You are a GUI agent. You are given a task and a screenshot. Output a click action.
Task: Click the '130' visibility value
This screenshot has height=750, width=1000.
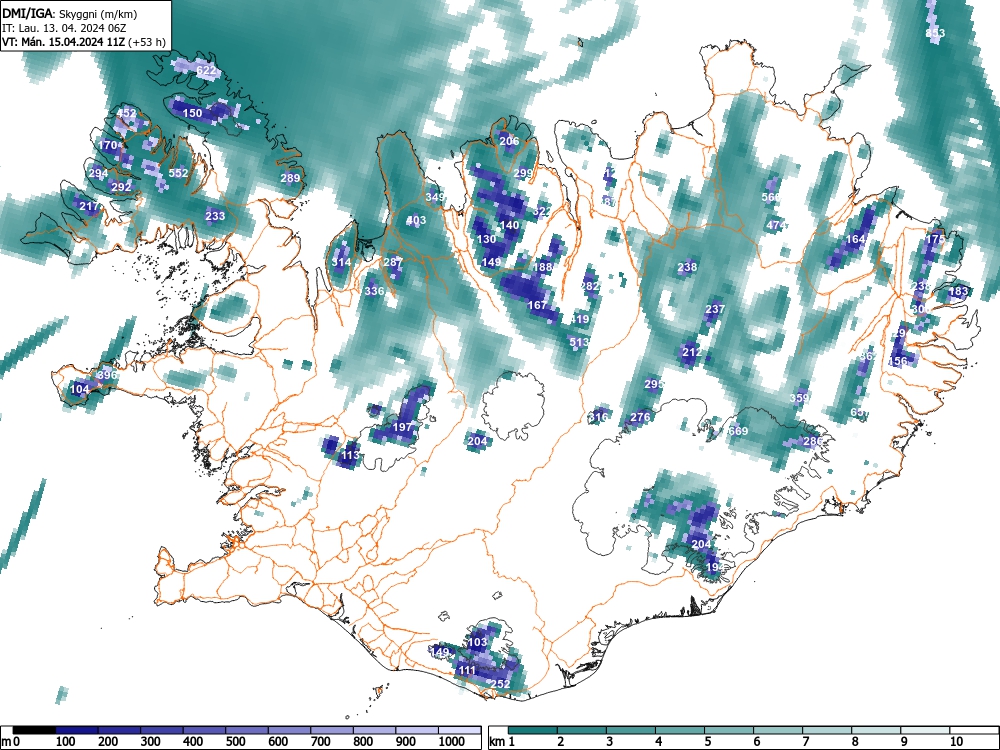[x=487, y=239]
